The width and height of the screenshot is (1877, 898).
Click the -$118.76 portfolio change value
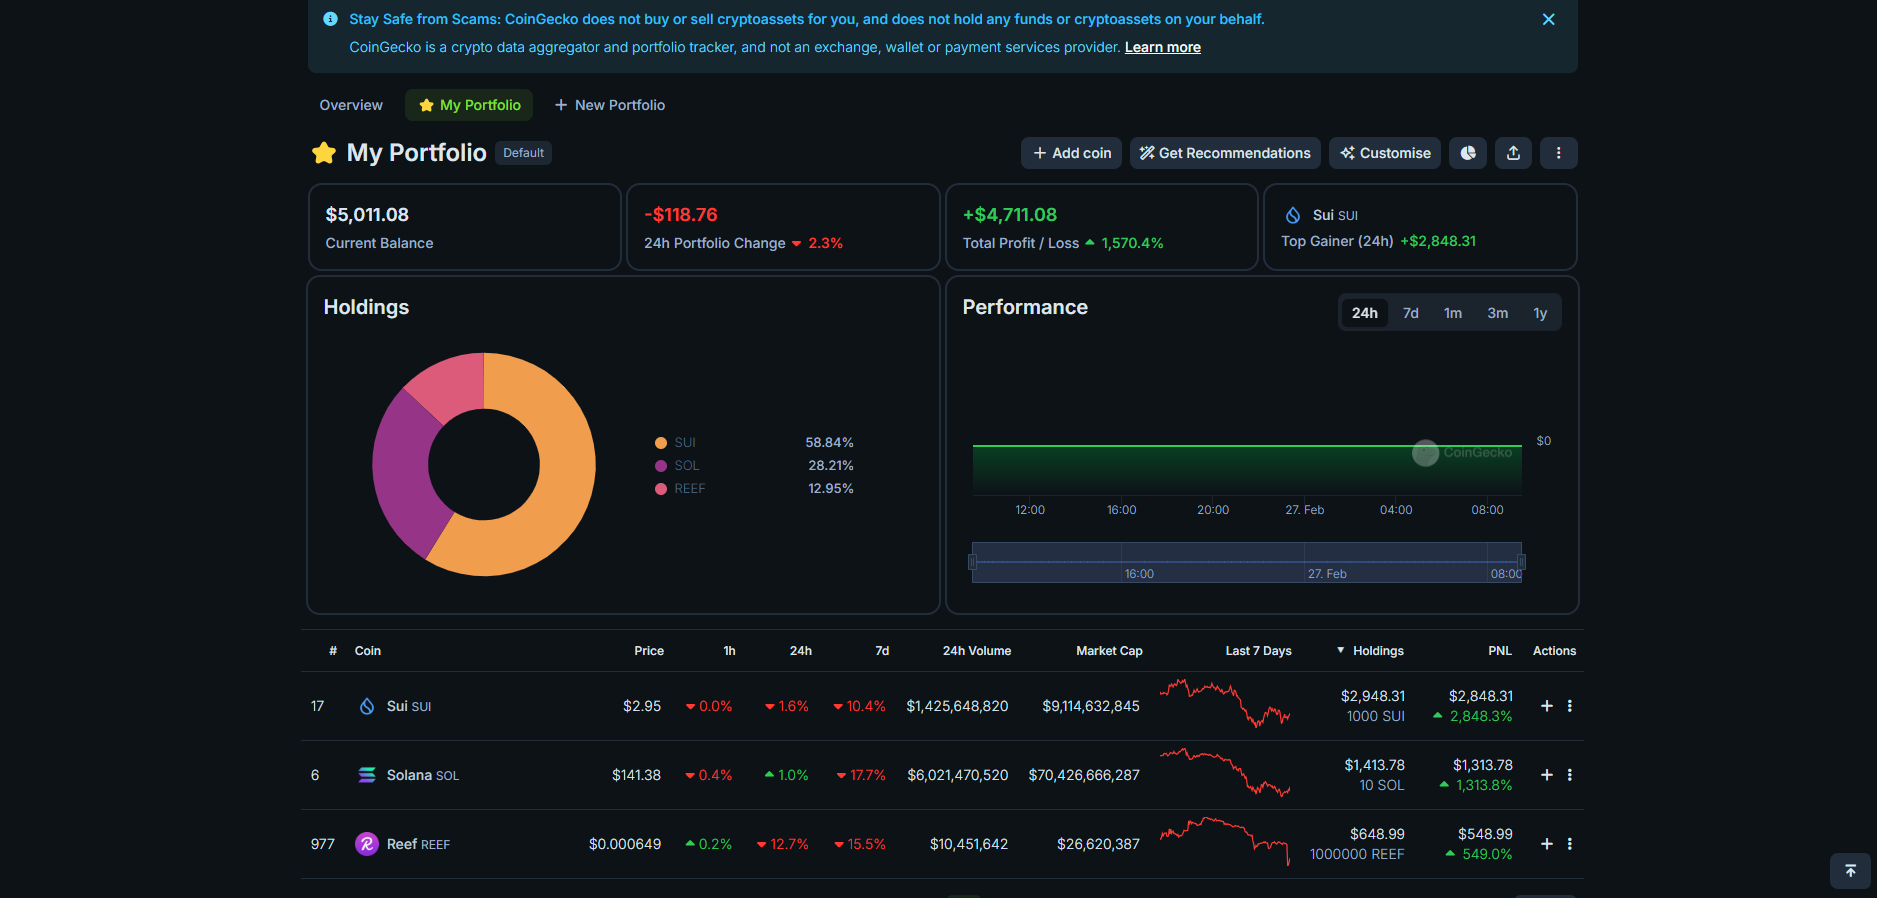click(x=681, y=215)
